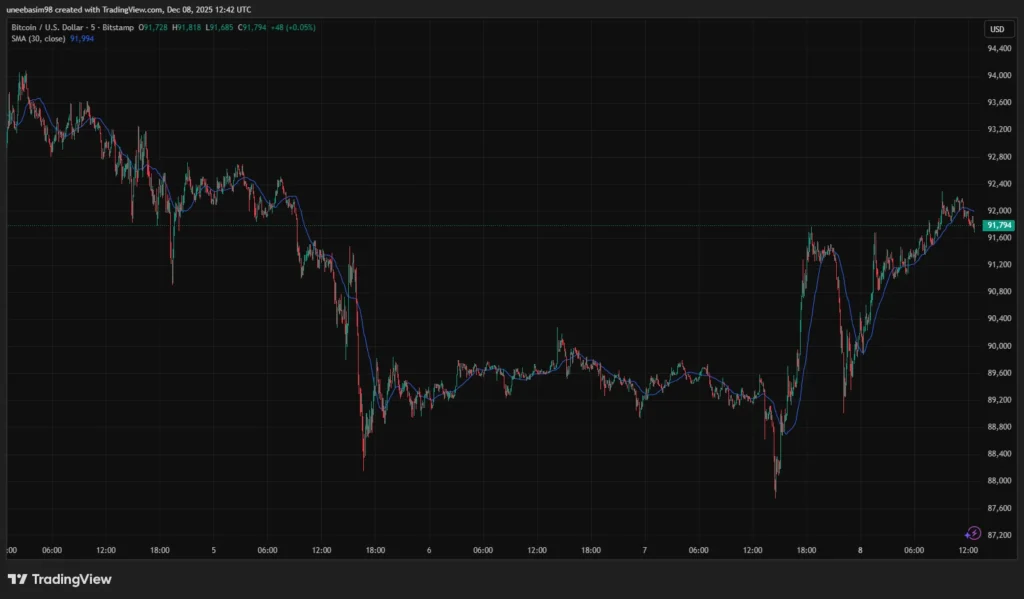The image size is (1024, 599).
Task: Open the 5-minute interval selector in legend
Action: pos(93,27)
